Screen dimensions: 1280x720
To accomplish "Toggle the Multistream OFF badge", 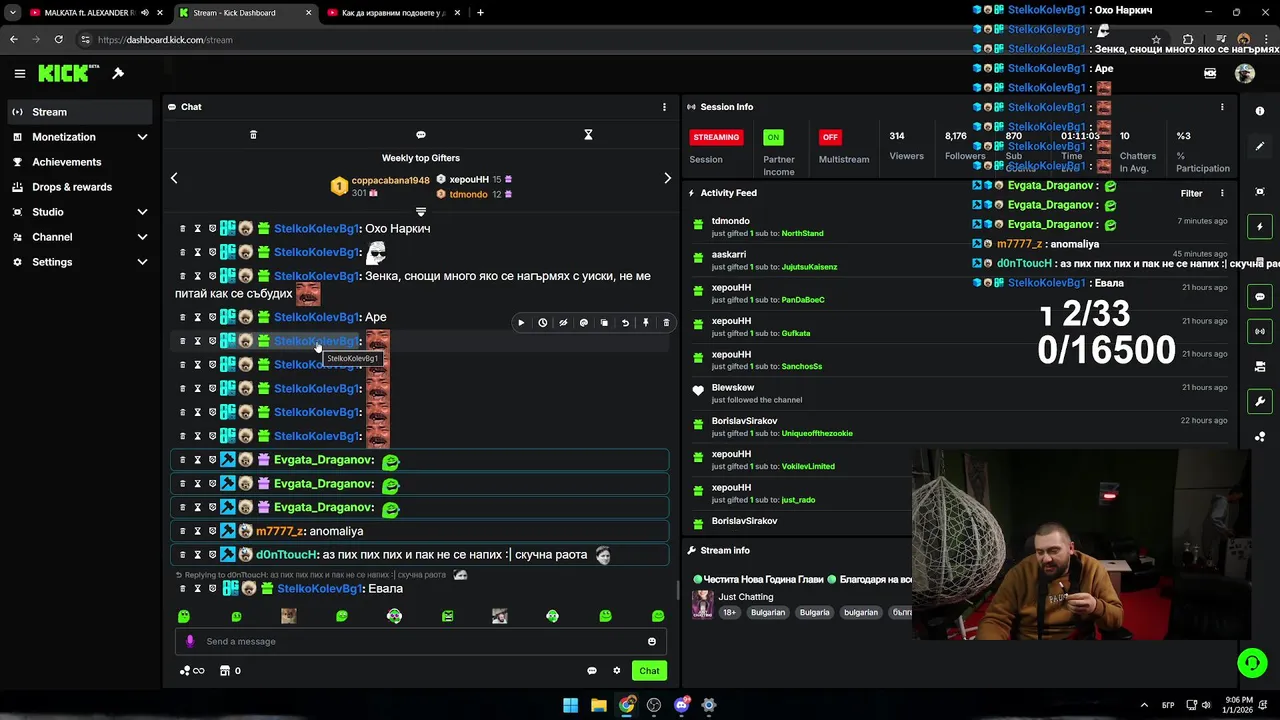I will [829, 137].
